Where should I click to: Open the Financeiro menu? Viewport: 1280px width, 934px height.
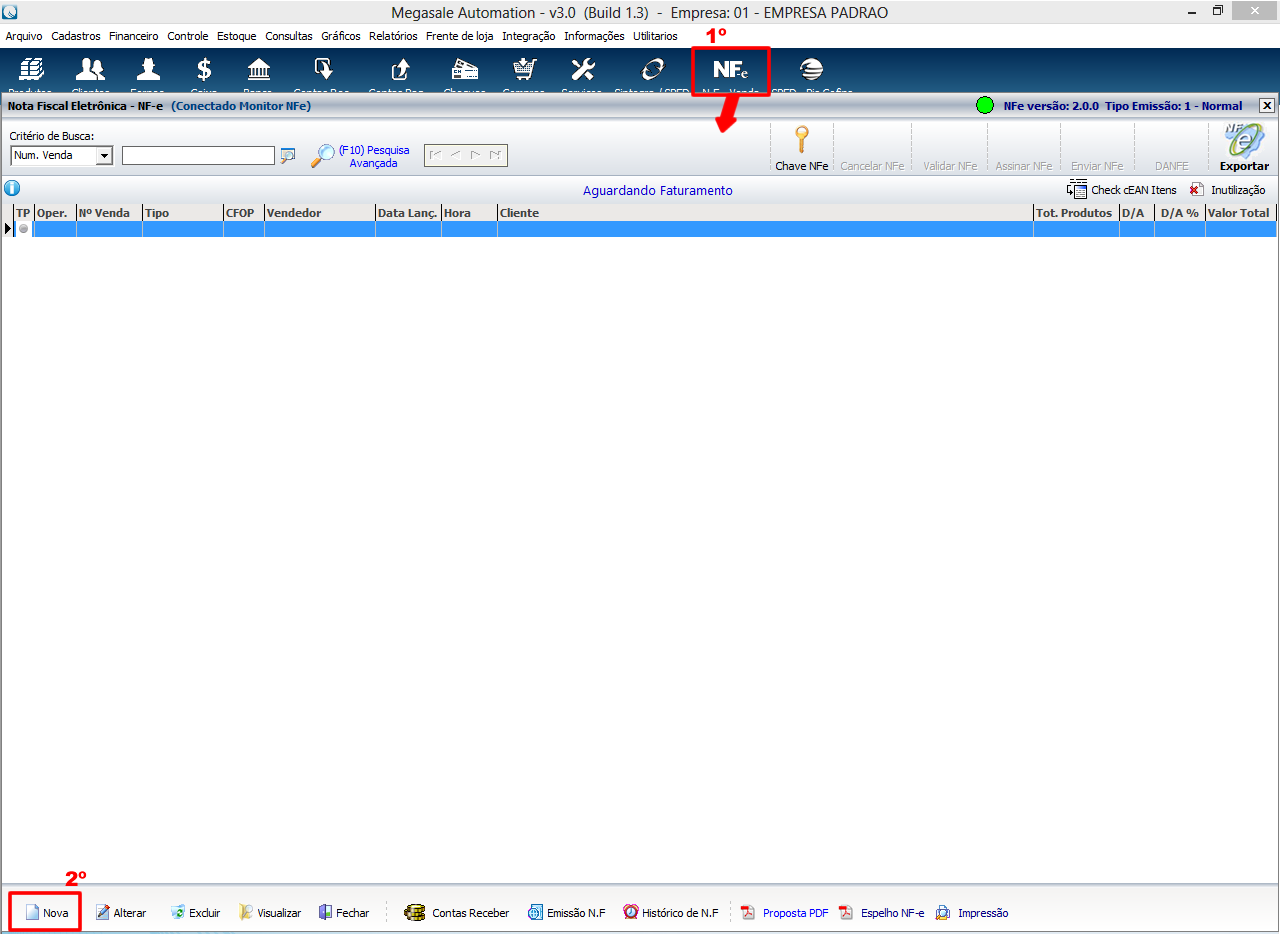pos(134,36)
